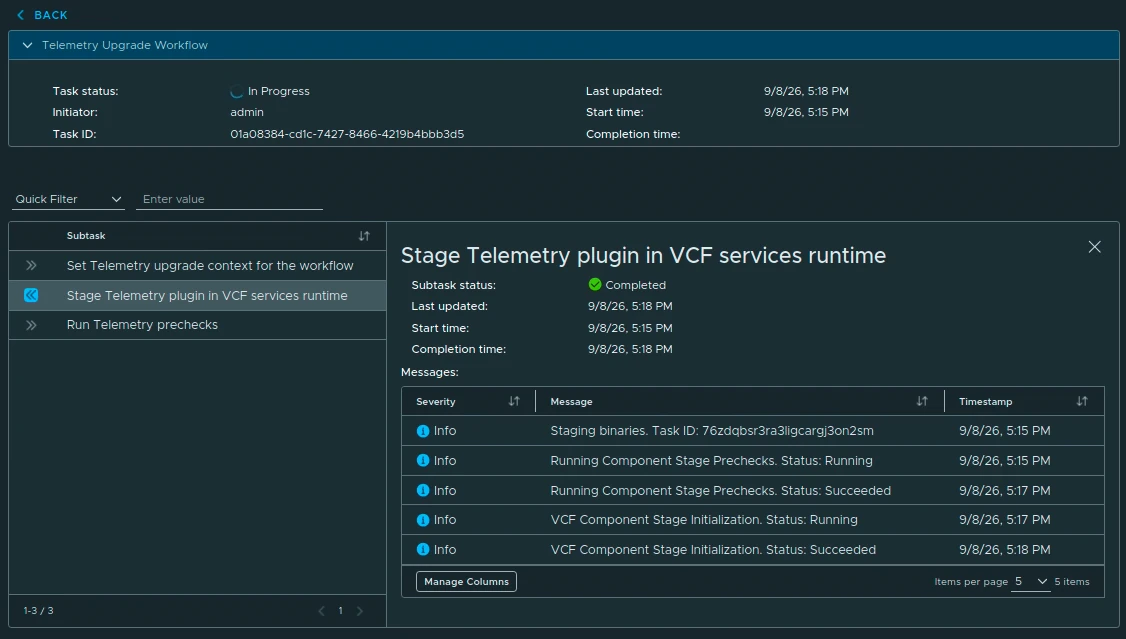The height and width of the screenshot is (639, 1126).
Task: Select Stage Telemetry plugin in VCF services runtime row
Action: click(197, 295)
